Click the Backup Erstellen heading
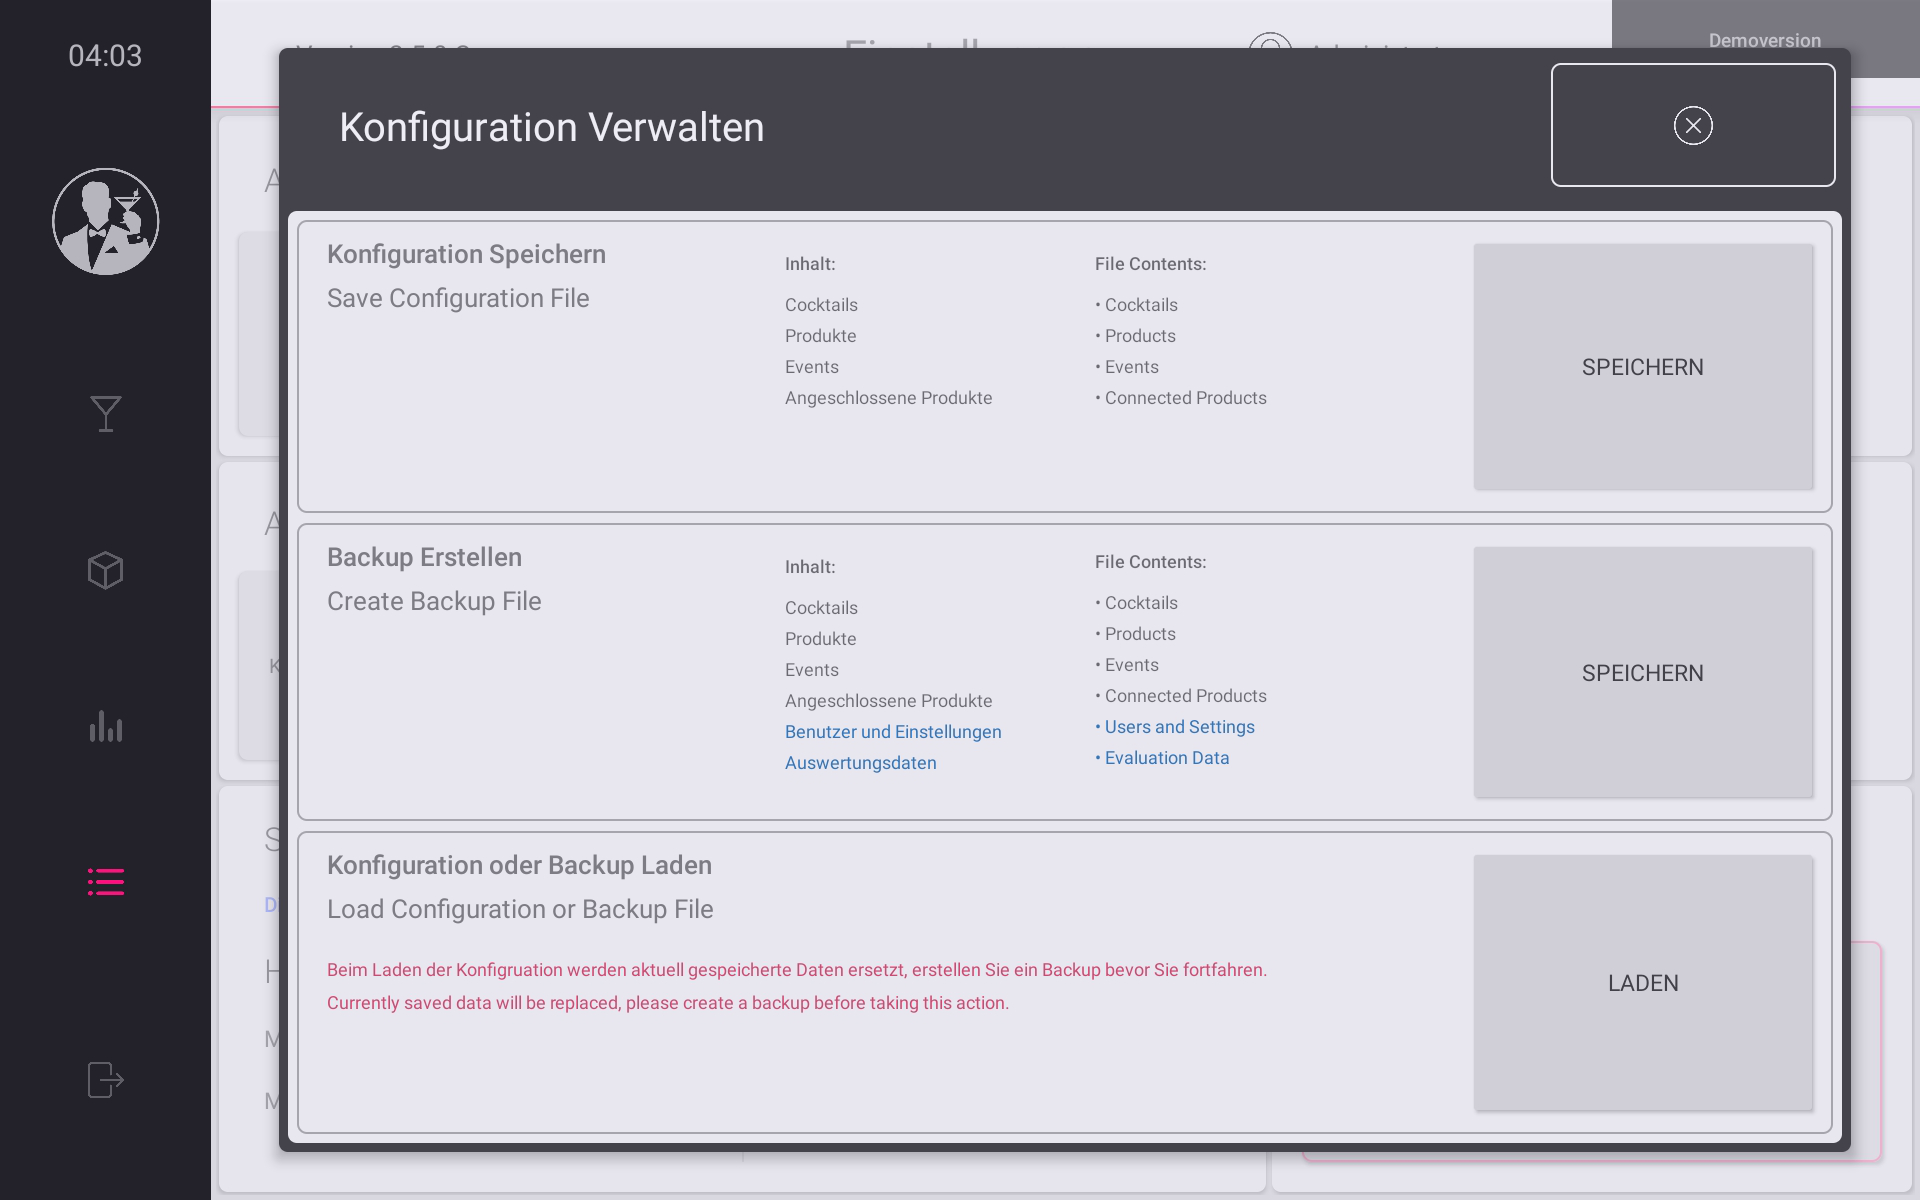Viewport: 1920px width, 1200px height. pos(424,557)
